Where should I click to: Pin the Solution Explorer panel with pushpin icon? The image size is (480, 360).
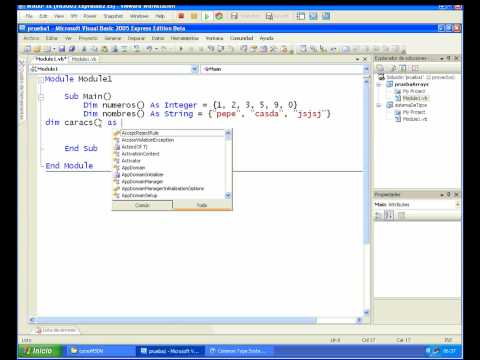pos(449,58)
